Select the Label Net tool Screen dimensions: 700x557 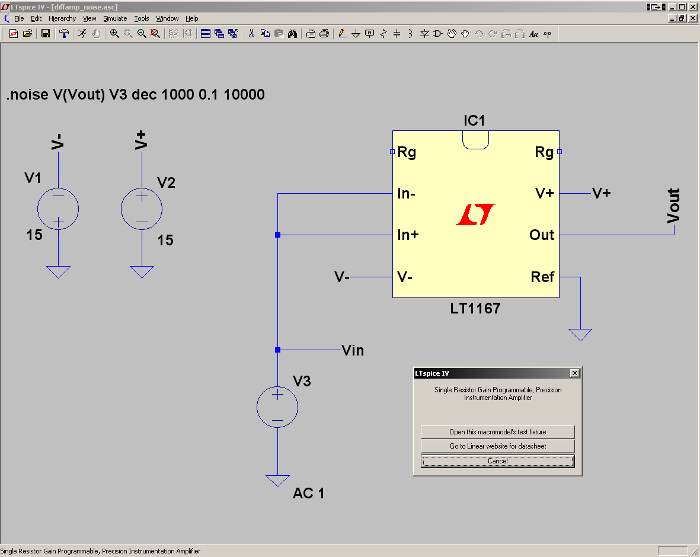(x=370, y=34)
